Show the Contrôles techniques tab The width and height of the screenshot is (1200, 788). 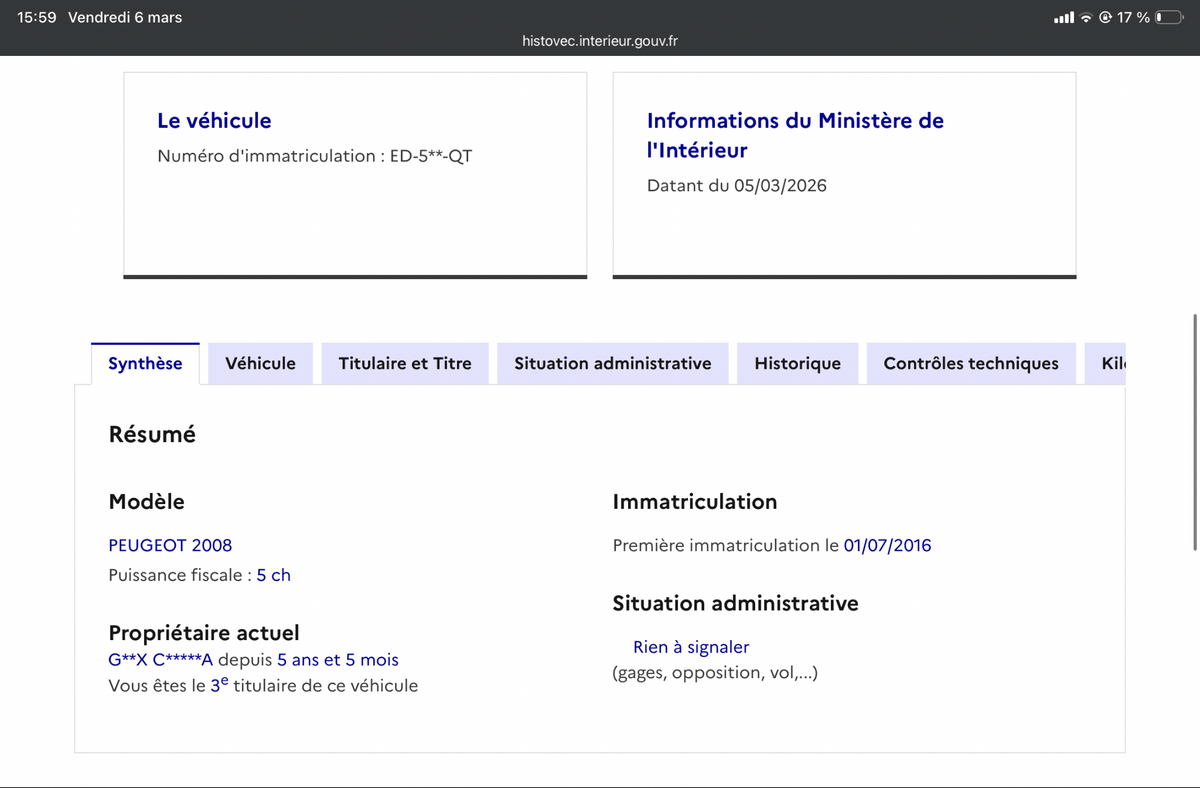pos(970,364)
